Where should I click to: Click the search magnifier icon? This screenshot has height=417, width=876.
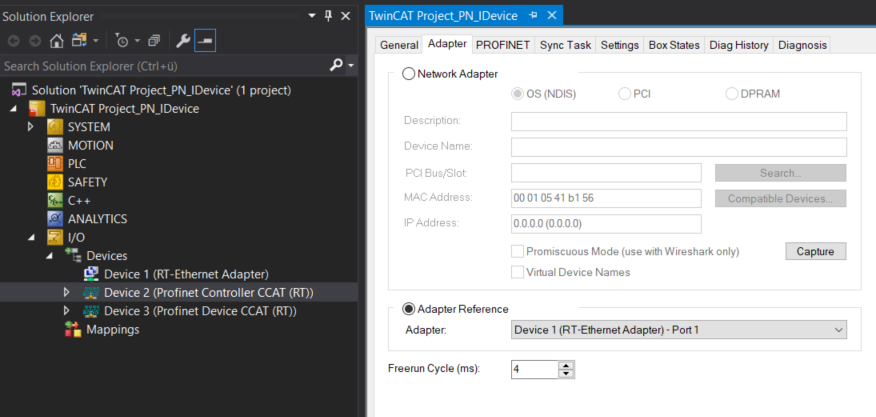336,65
